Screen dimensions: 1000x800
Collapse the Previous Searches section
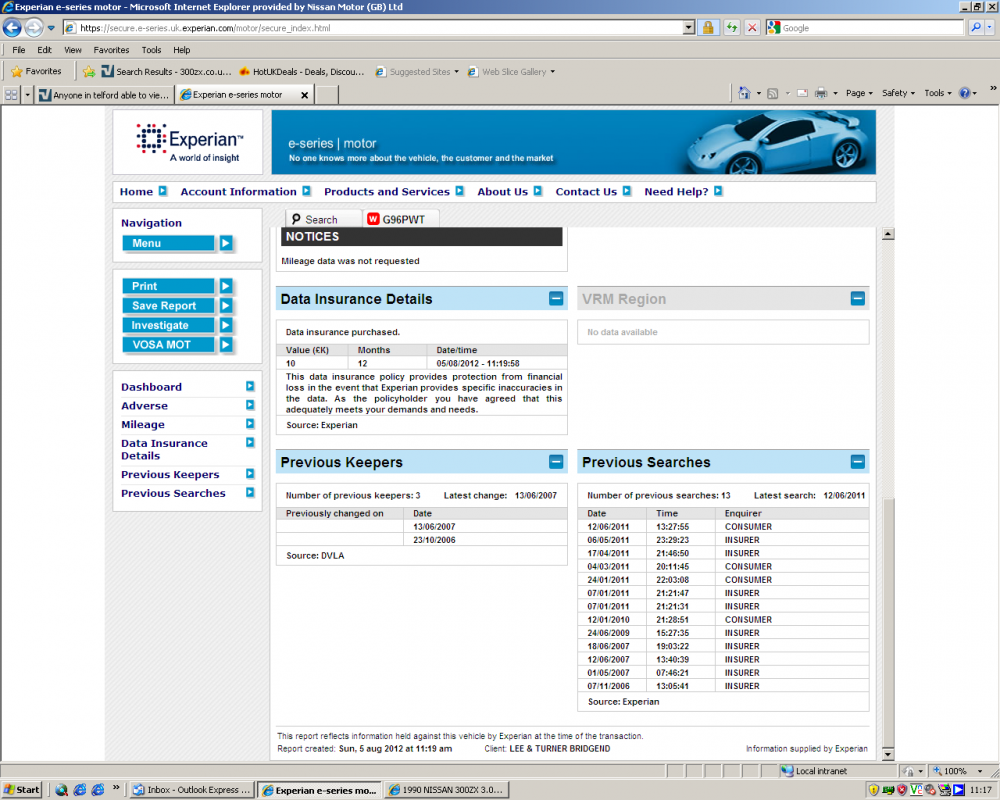(x=857, y=462)
